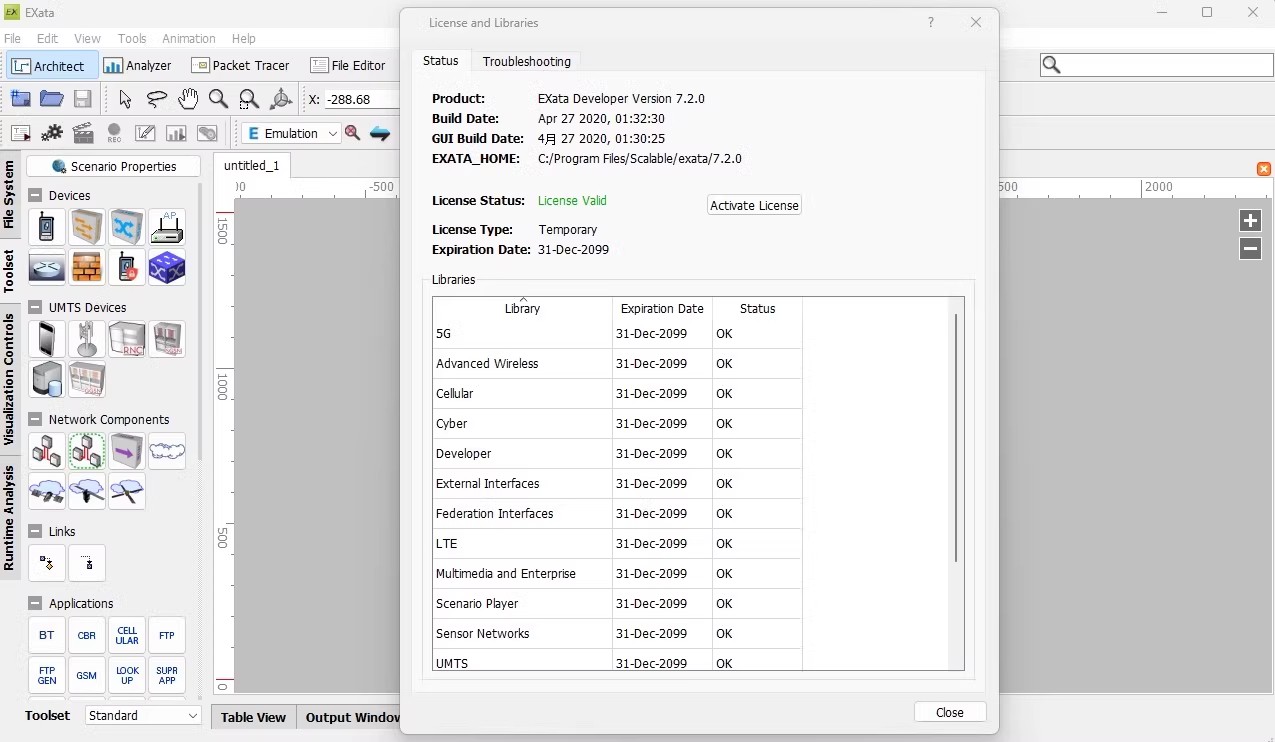Click the Activate License button
This screenshot has height=742, width=1275.
coord(754,205)
